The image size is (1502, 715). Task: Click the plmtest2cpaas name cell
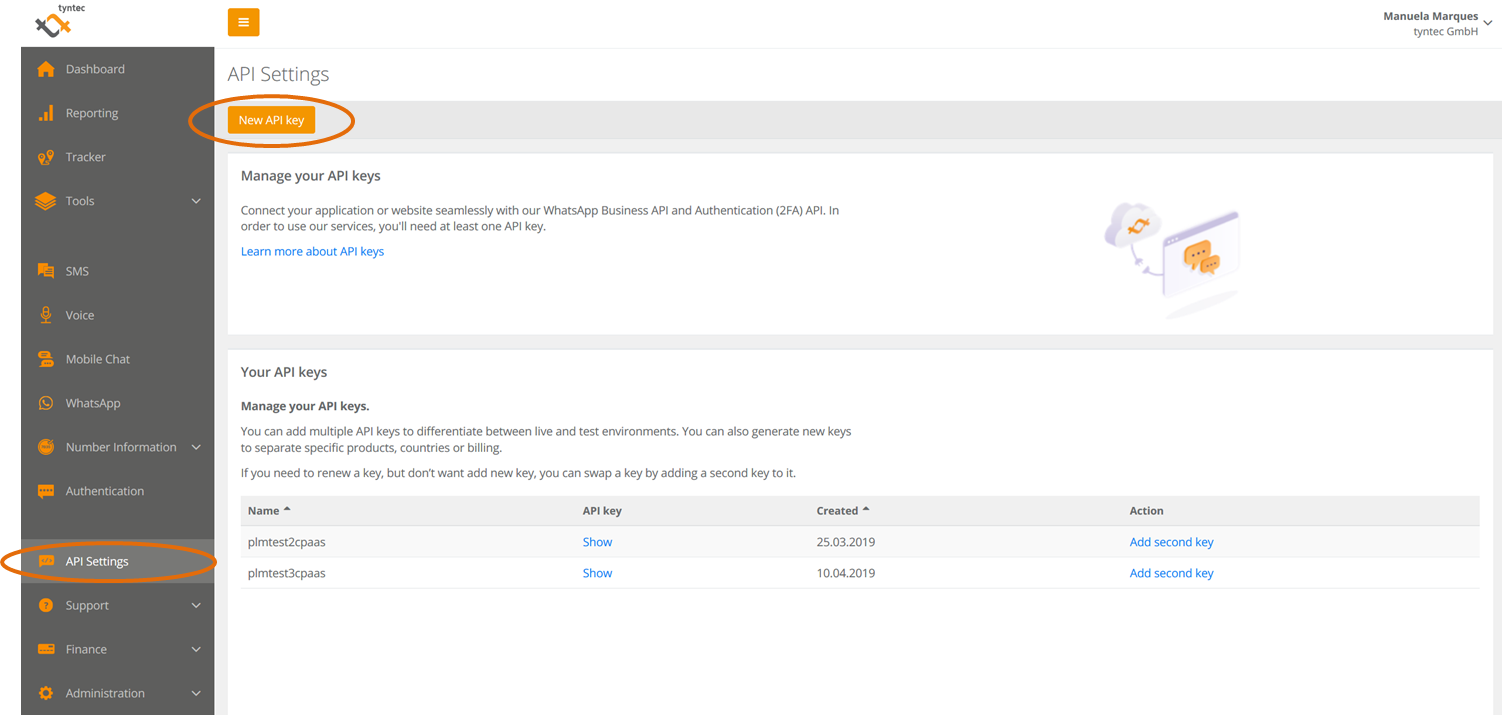pyautogui.click(x=287, y=542)
